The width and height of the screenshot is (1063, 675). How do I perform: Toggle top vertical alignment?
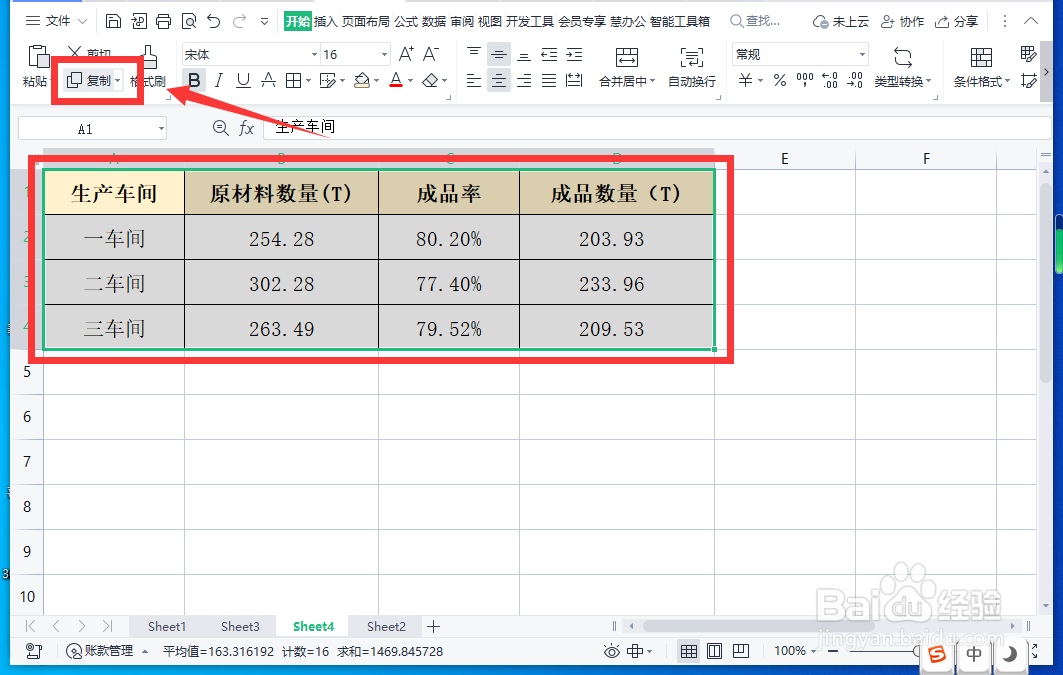(474, 54)
